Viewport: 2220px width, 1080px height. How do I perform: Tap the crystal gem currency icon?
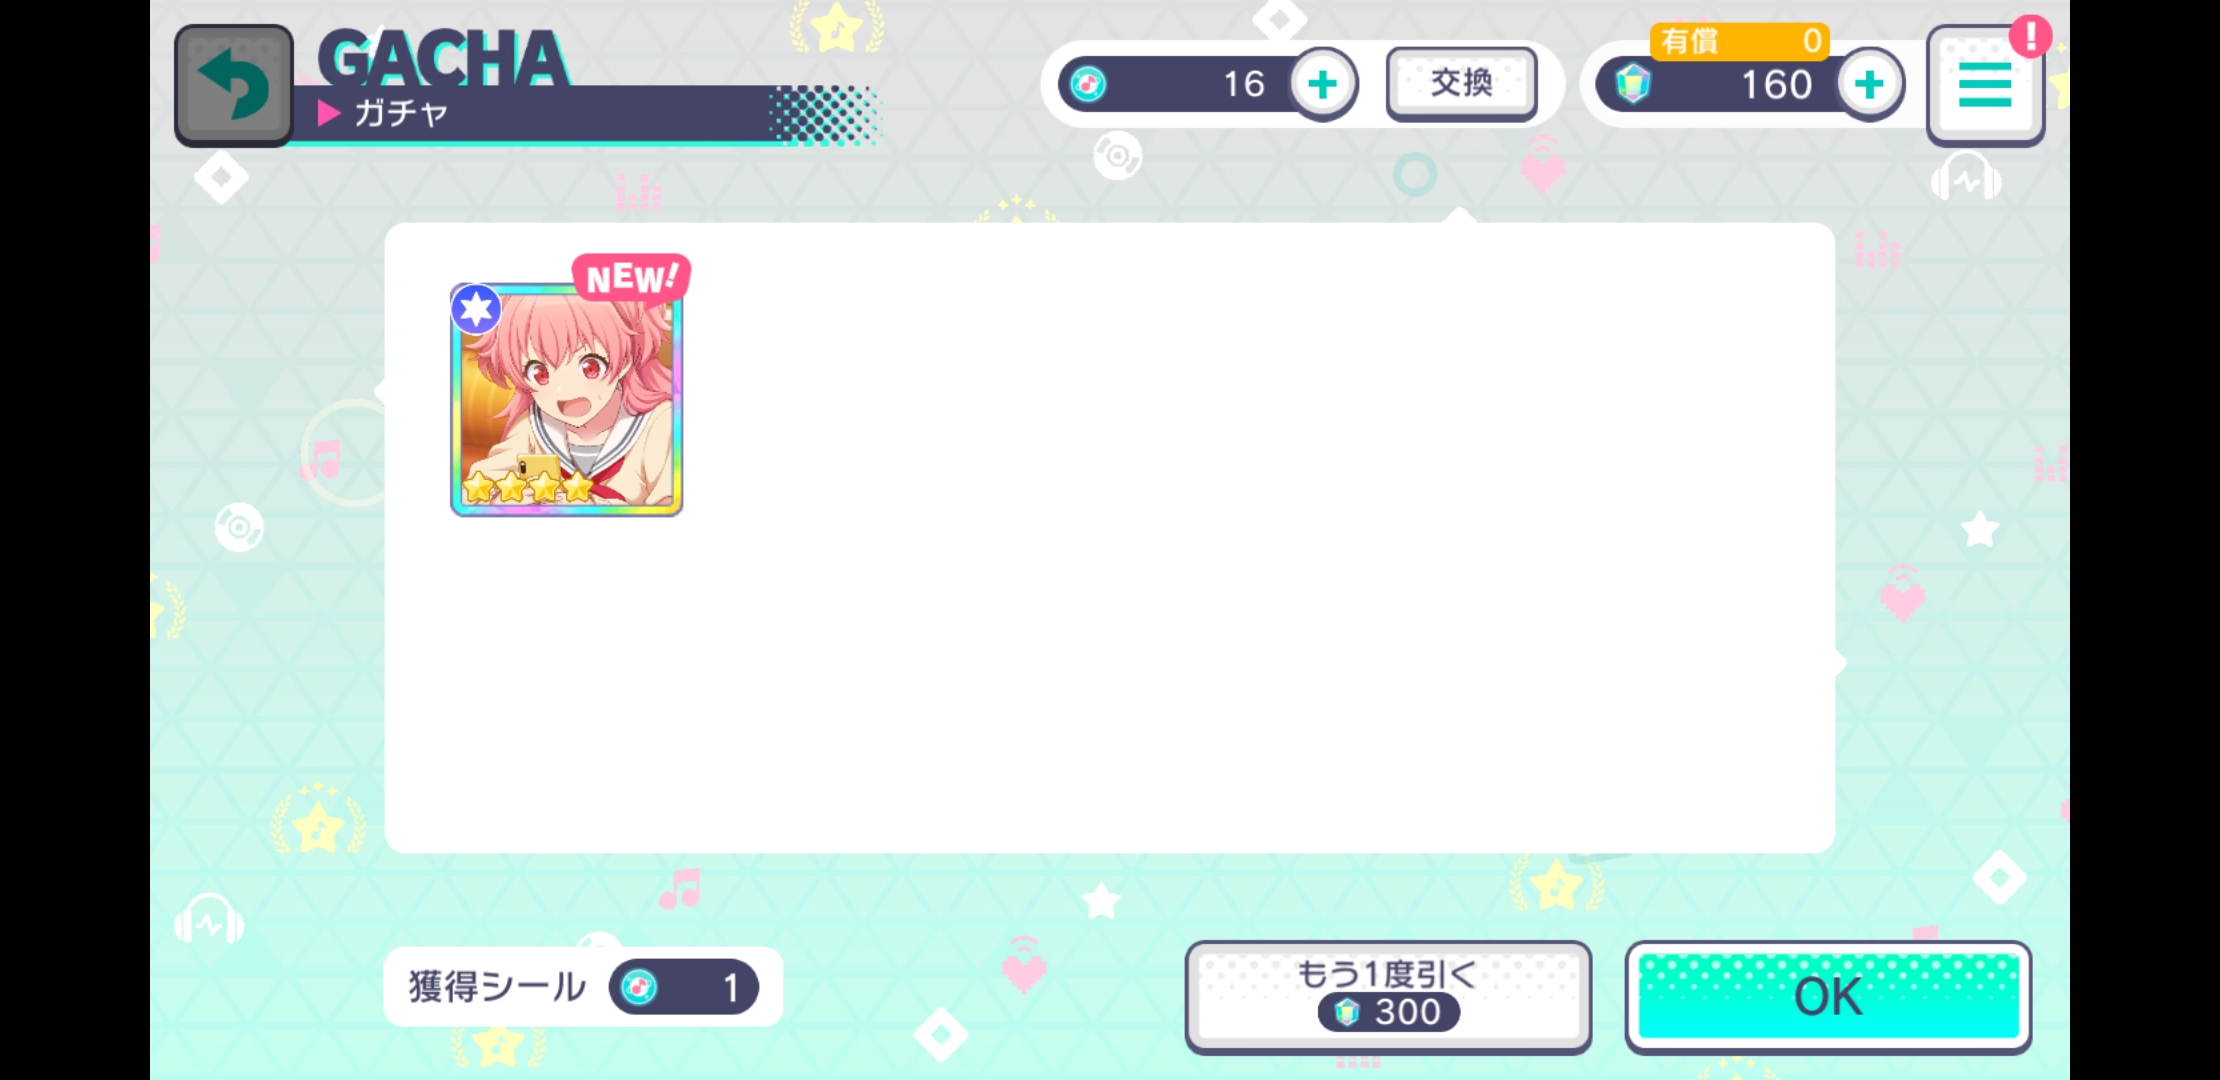[1633, 84]
